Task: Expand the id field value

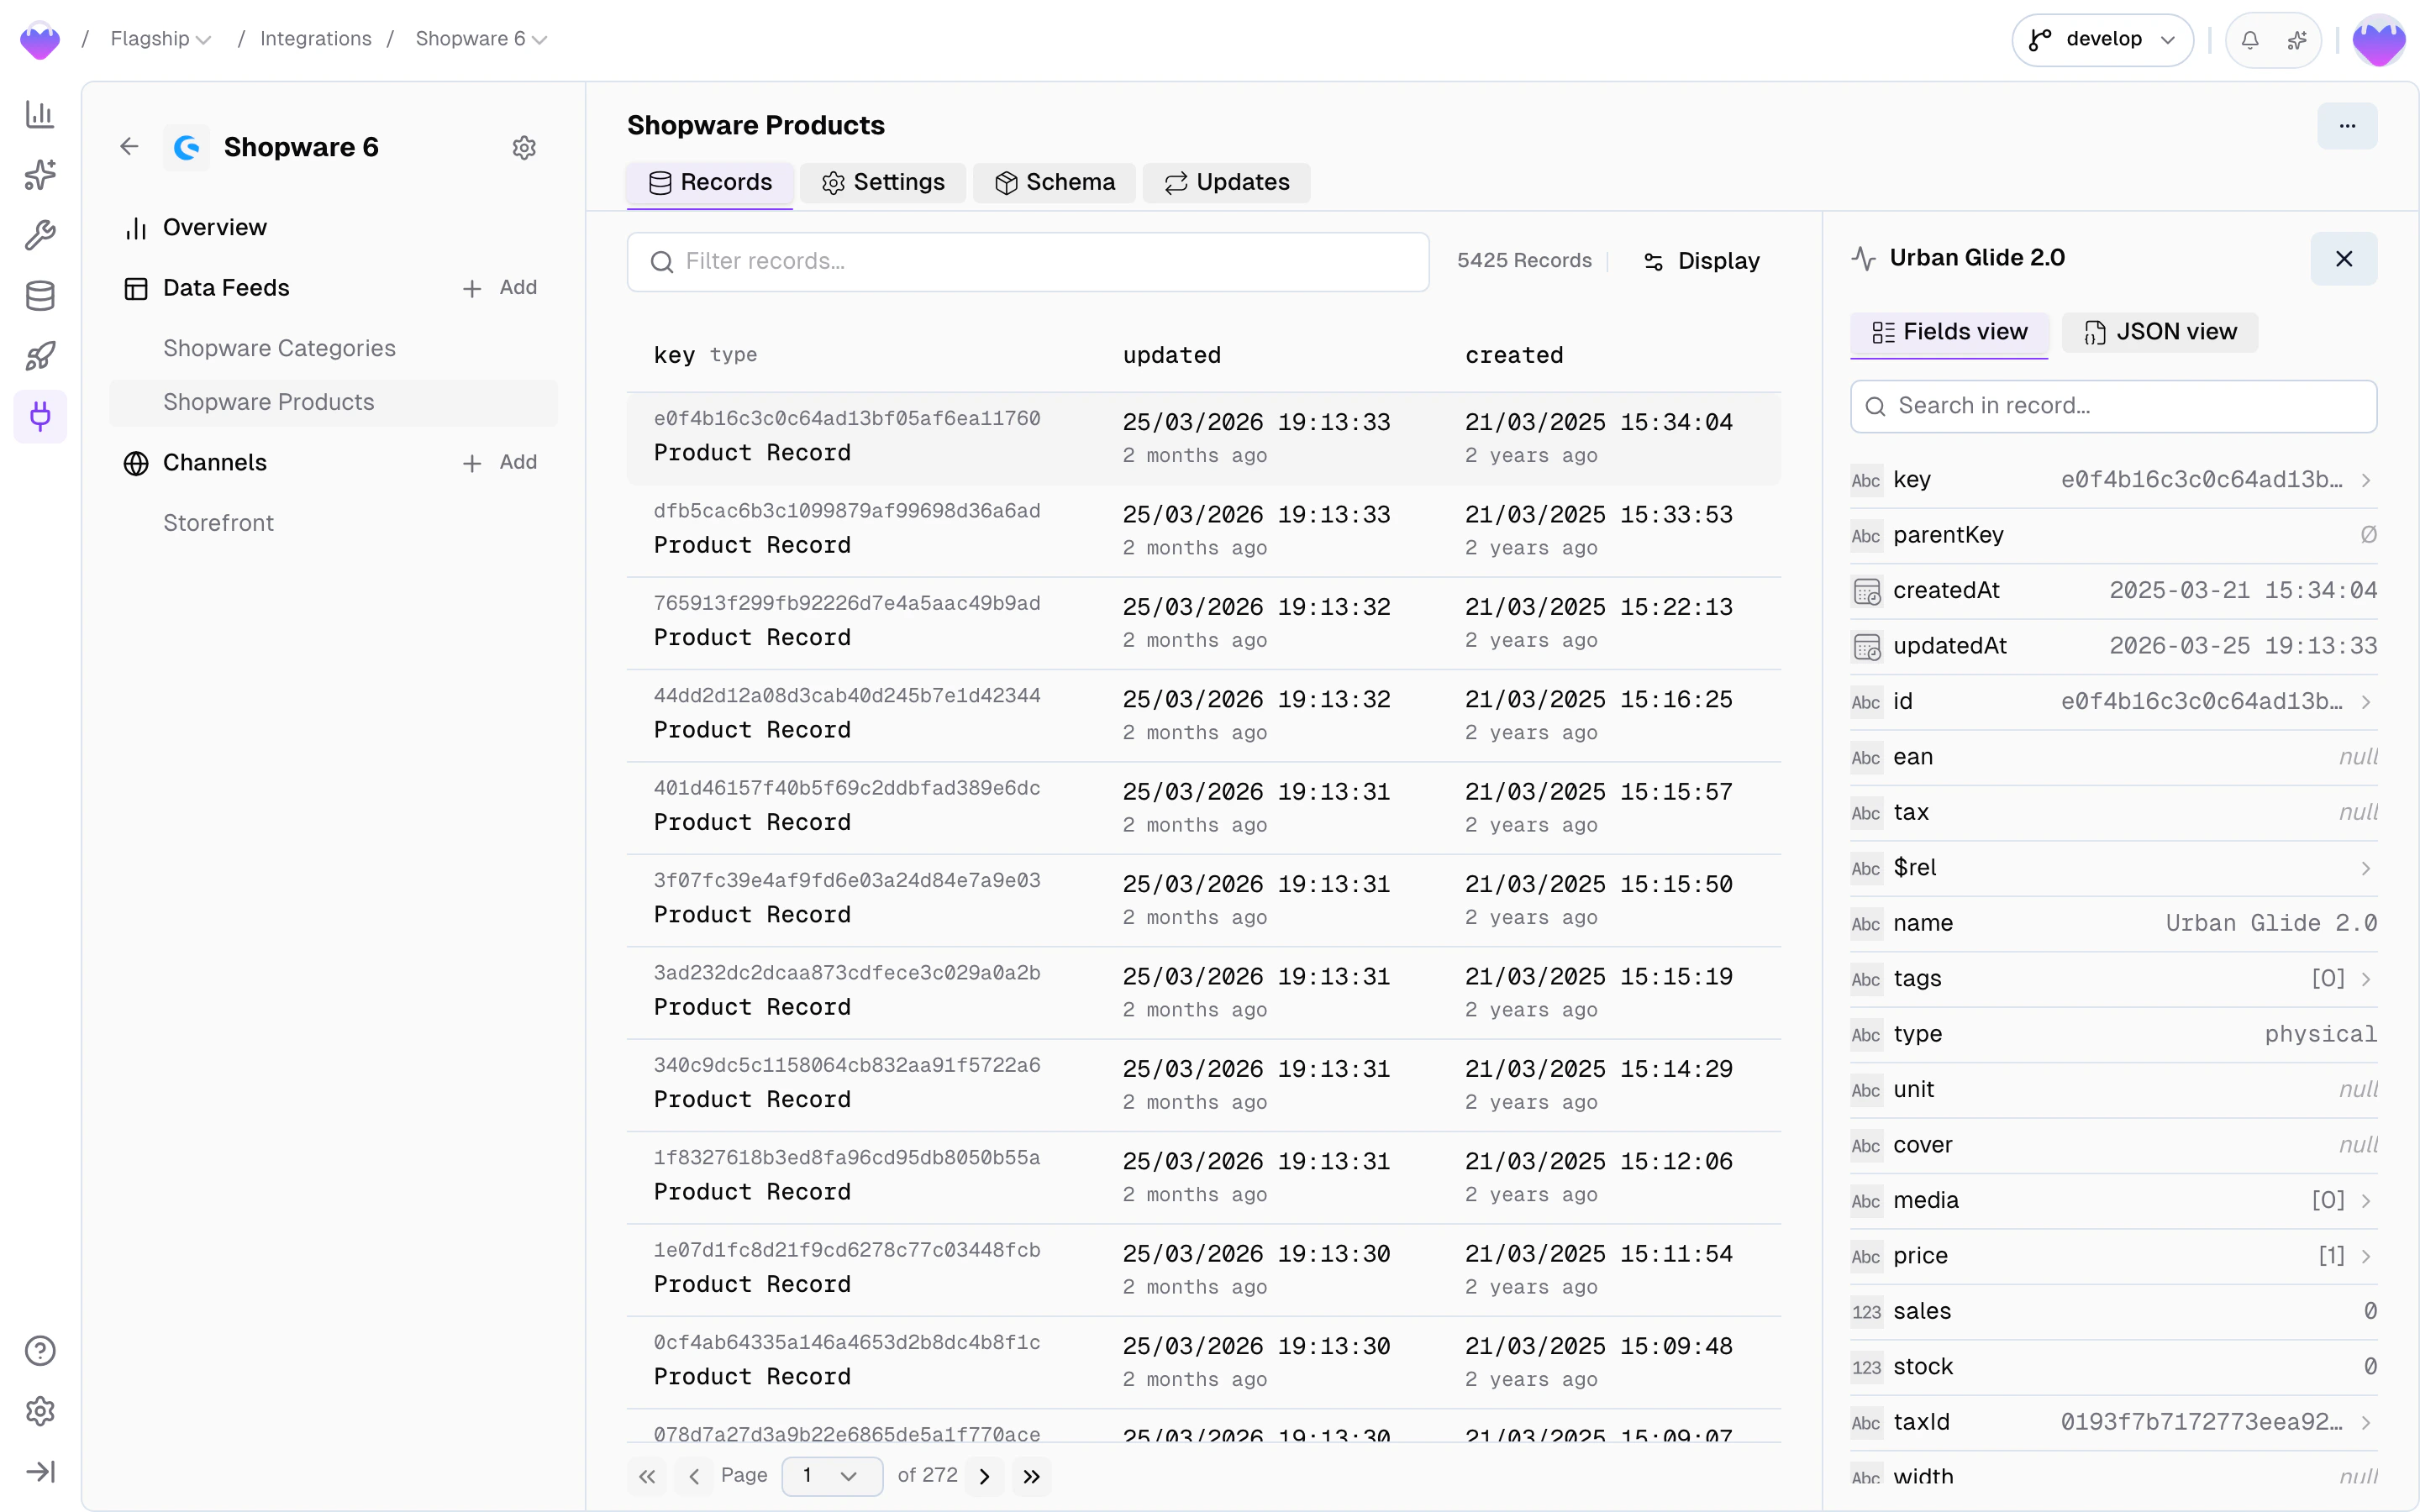Action: (x=2366, y=702)
